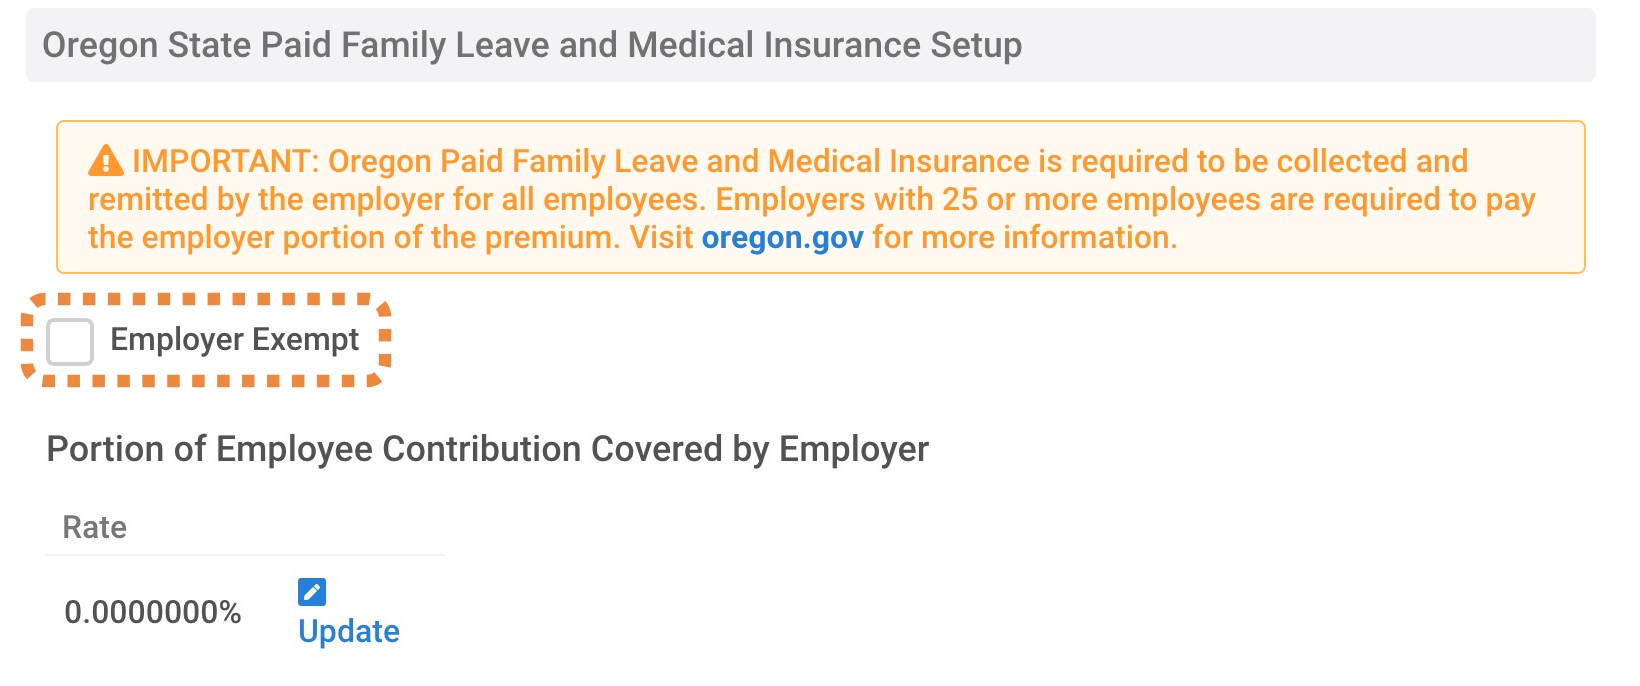
Task: Click the Employer Exempt label text
Action: pyautogui.click(x=234, y=340)
